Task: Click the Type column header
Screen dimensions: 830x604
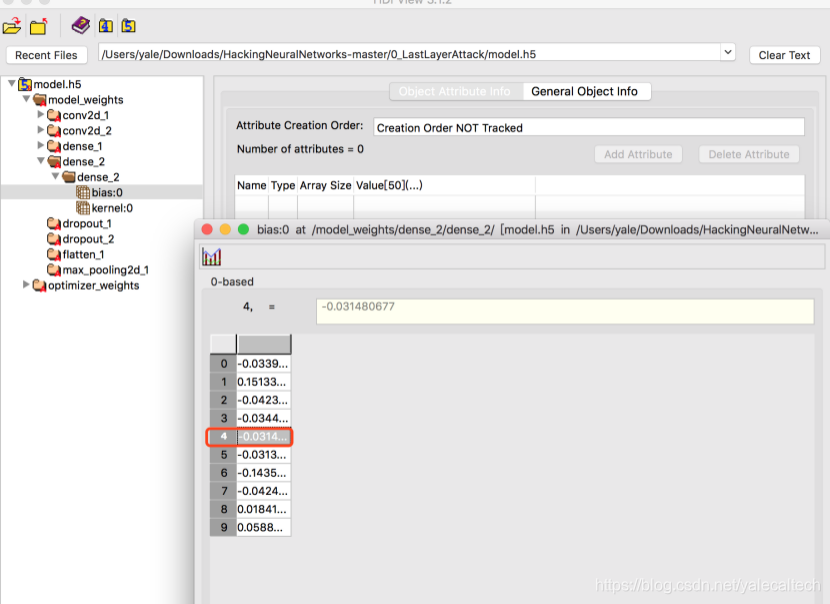Action: point(283,185)
